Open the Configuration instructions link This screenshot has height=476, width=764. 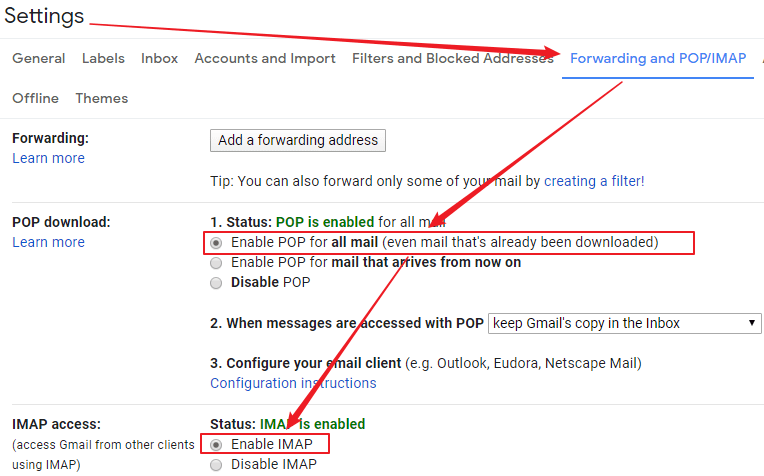click(x=293, y=384)
